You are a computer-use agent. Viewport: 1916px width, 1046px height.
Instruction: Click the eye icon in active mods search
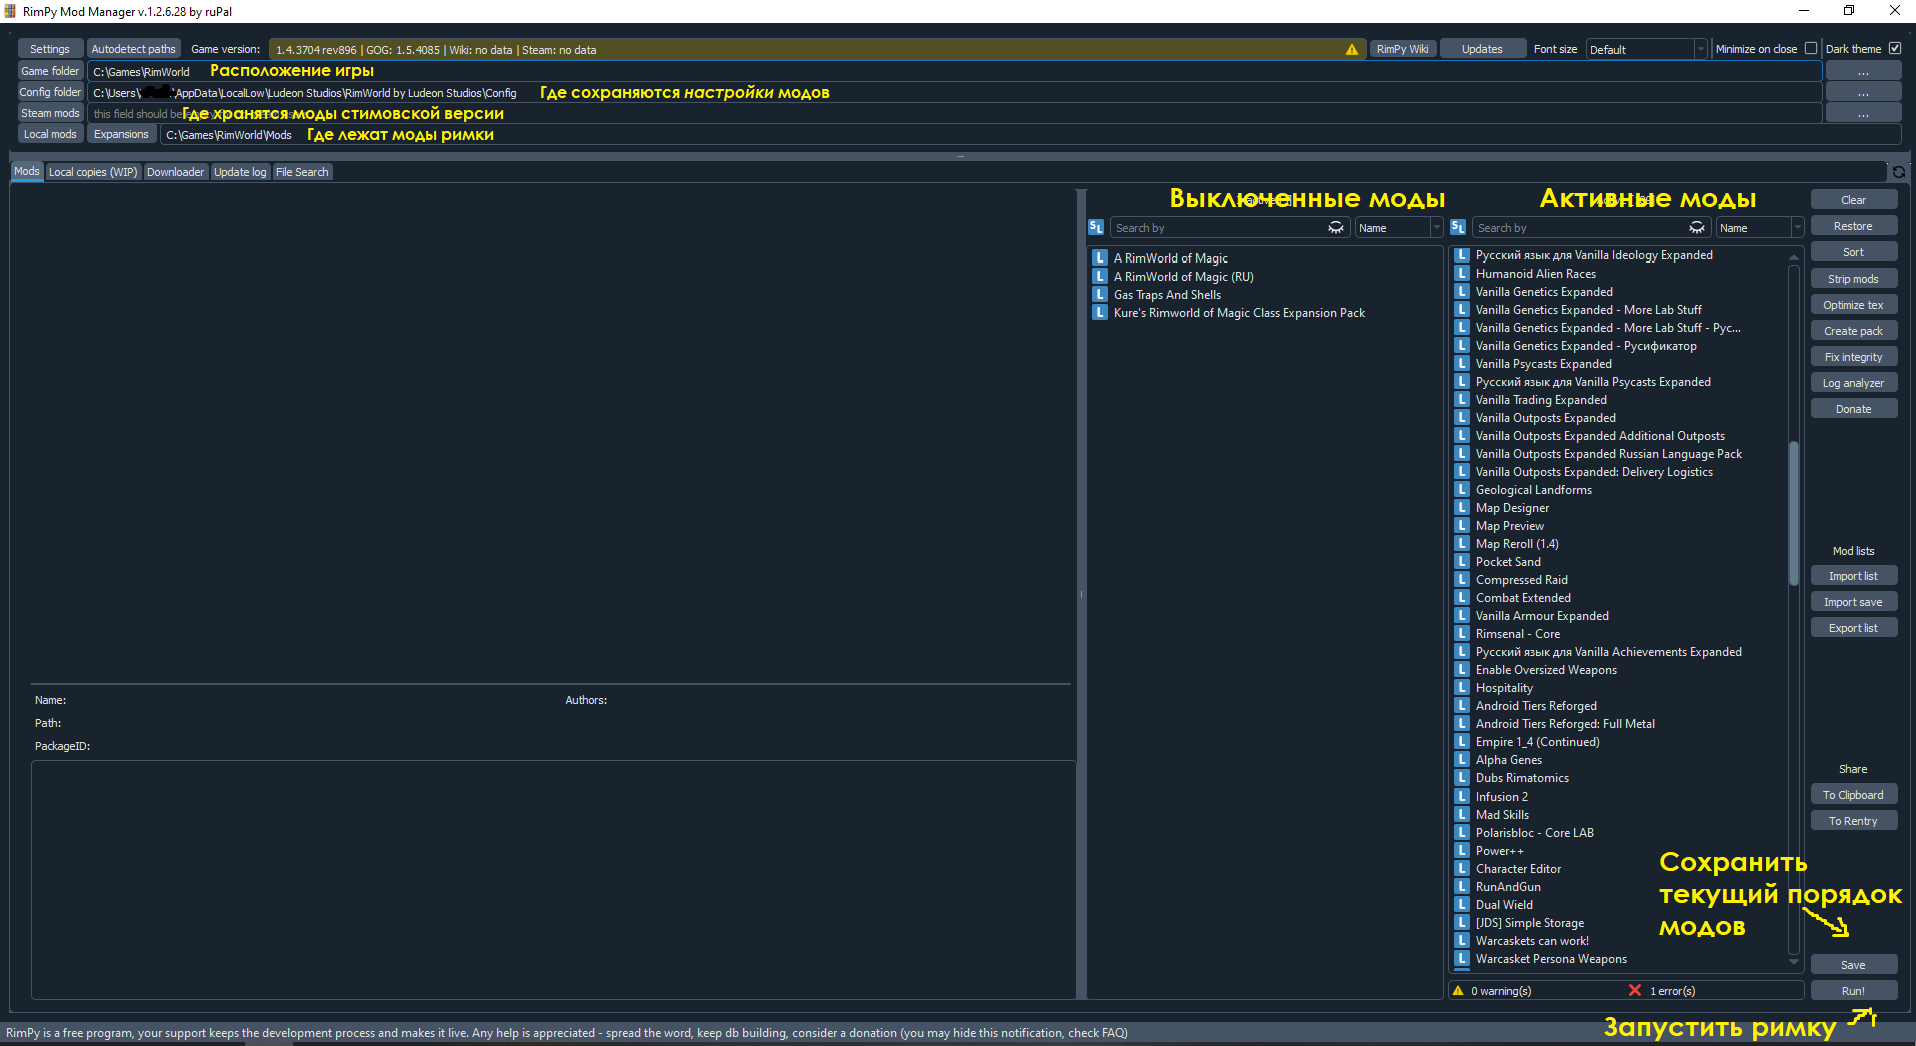(1696, 228)
